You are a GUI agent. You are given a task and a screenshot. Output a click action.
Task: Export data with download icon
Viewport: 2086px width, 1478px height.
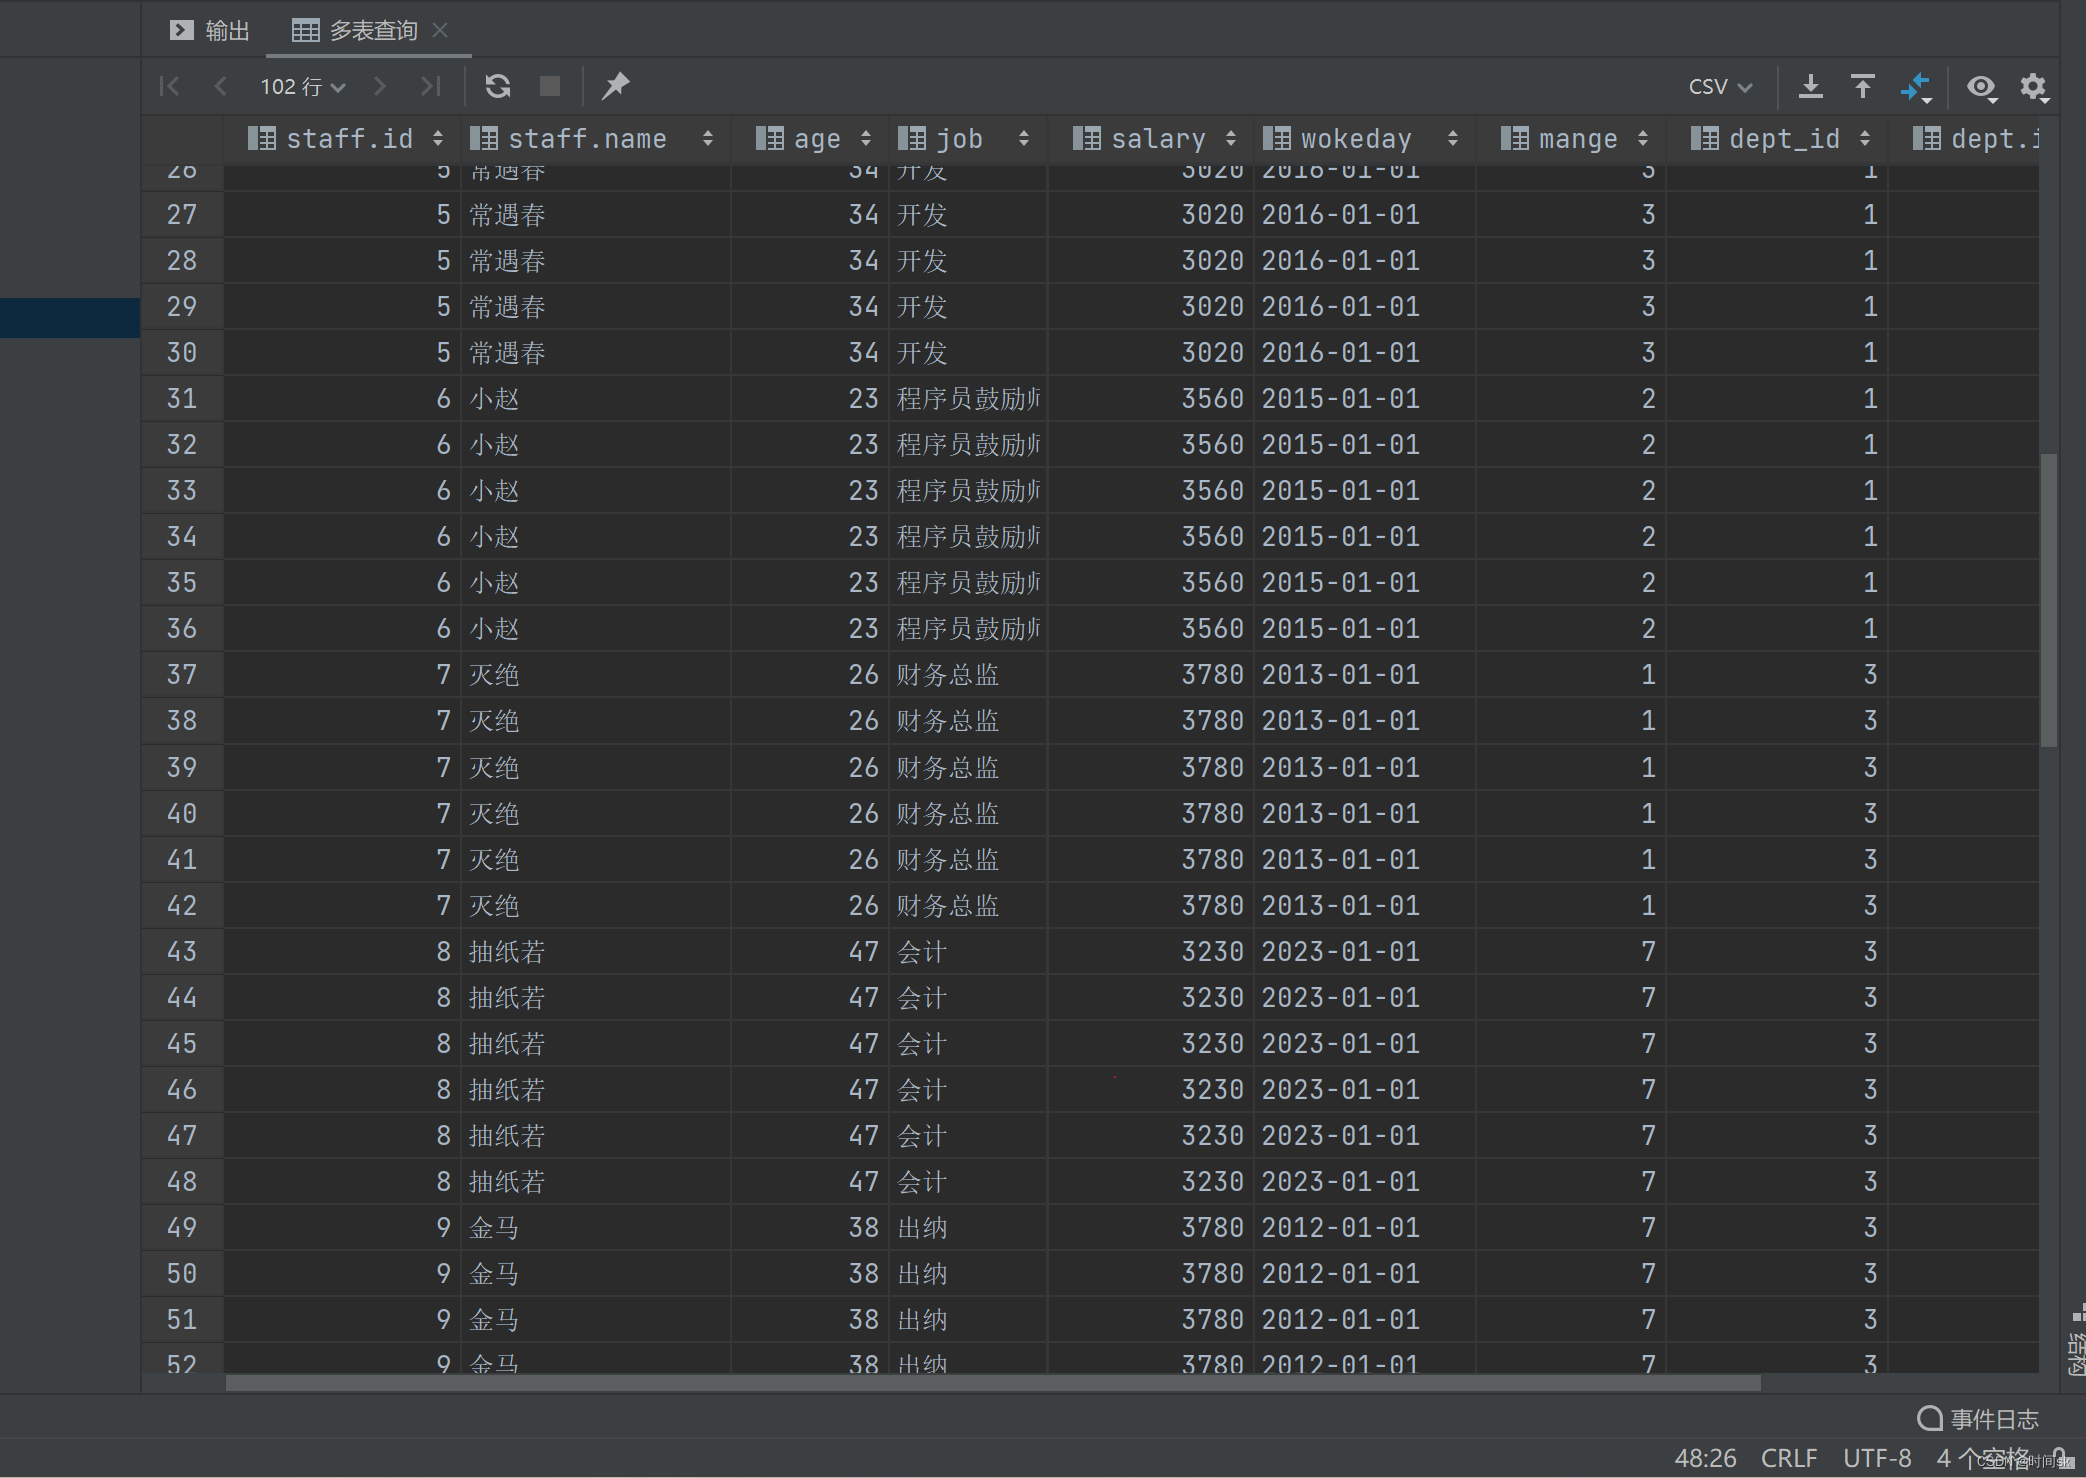[x=1810, y=87]
